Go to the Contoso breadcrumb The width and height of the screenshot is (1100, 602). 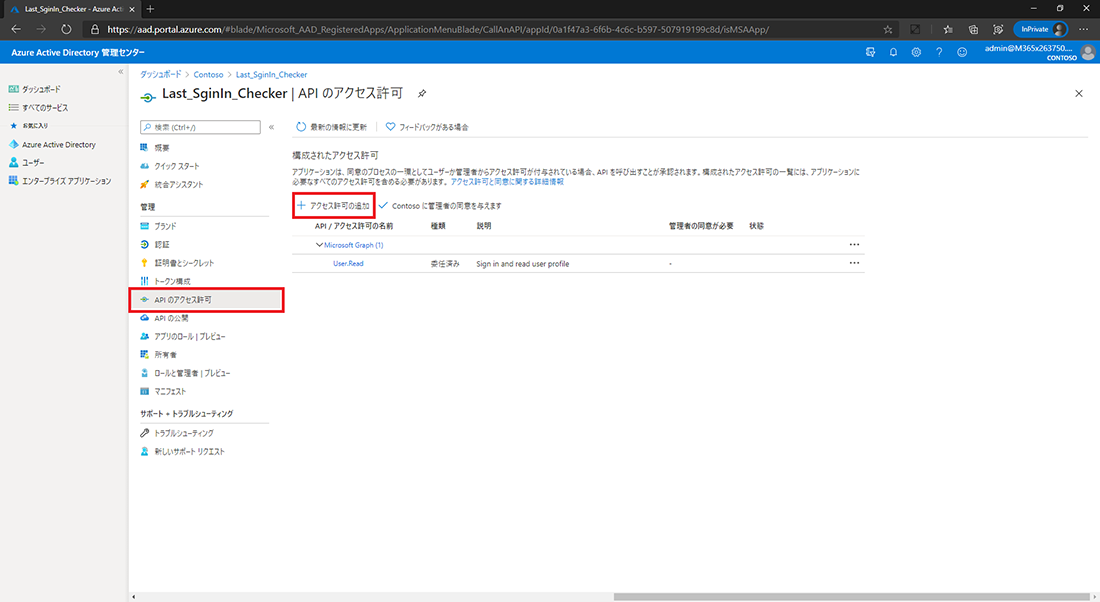tap(208, 74)
